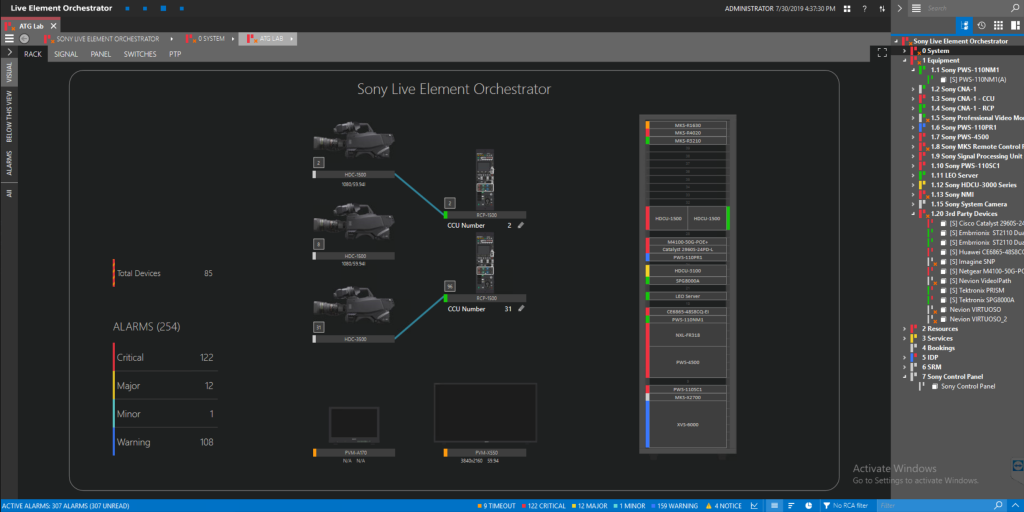Image resolution: width=1024 pixels, height=512 pixels.
Task: Click the back navigation arrow button
Action: pyautogui.click(x=24, y=39)
